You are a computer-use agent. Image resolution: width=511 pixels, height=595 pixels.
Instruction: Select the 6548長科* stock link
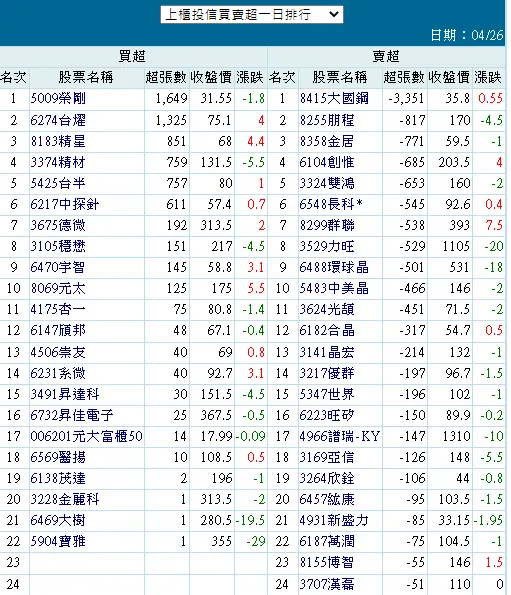(x=331, y=205)
